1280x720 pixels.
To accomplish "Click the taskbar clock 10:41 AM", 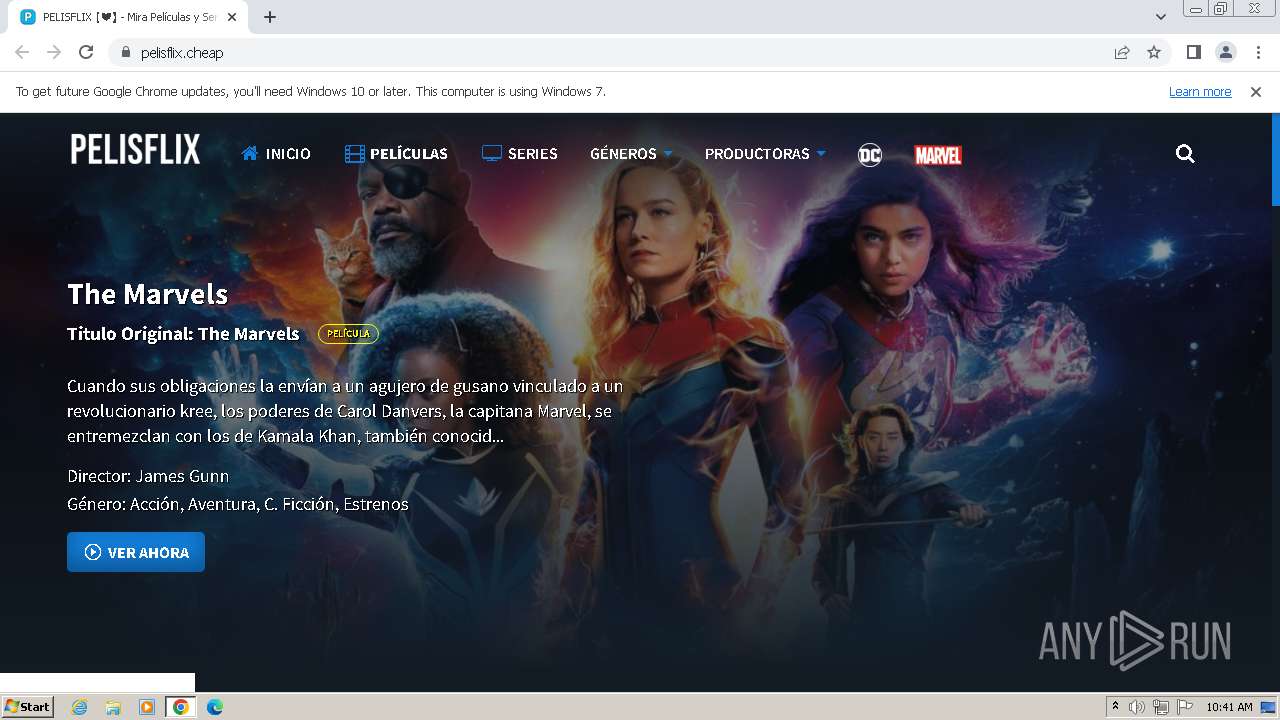I will (x=1229, y=707).
